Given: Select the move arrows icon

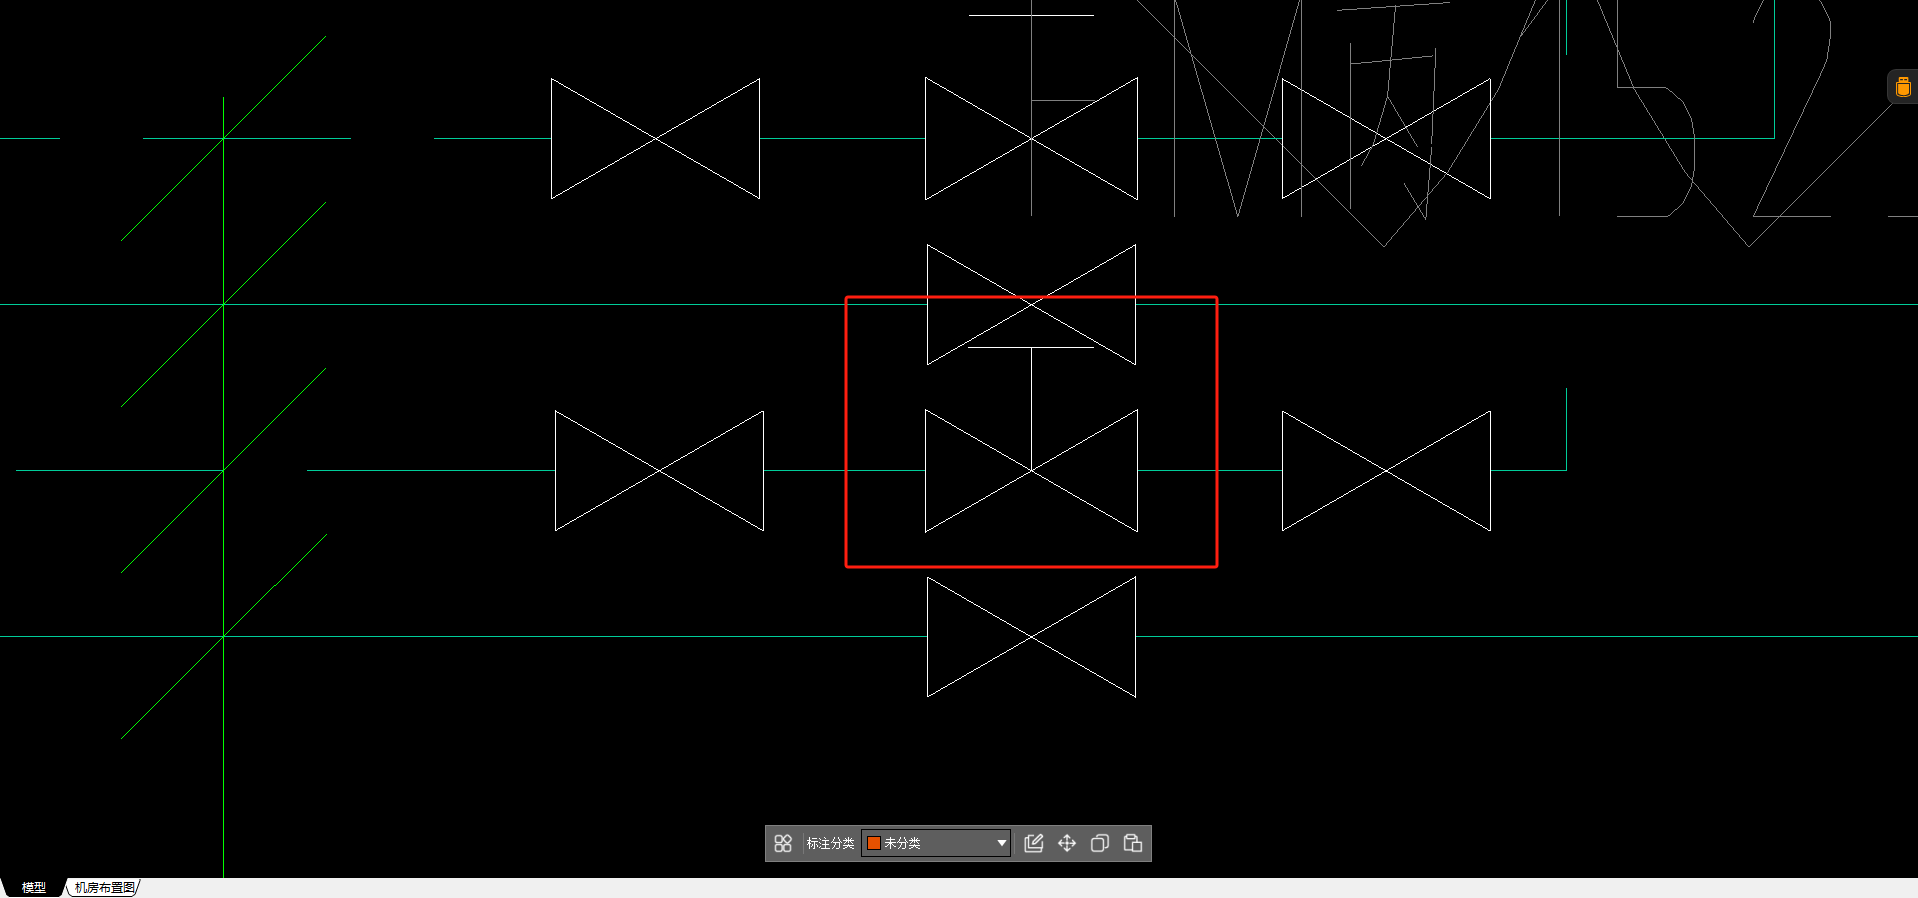Looking at the screenshot, I should (1067, 843).
